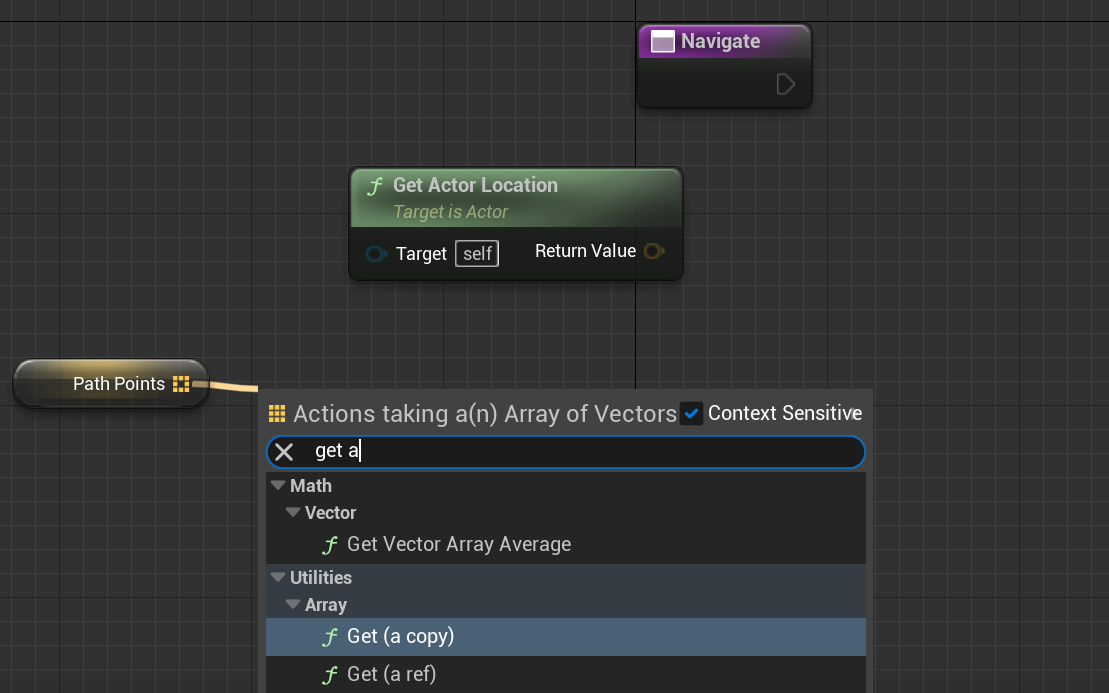Collapse the Vector subcategory
The width and height of the screenshot is (1109, 693).
(292, 513)
